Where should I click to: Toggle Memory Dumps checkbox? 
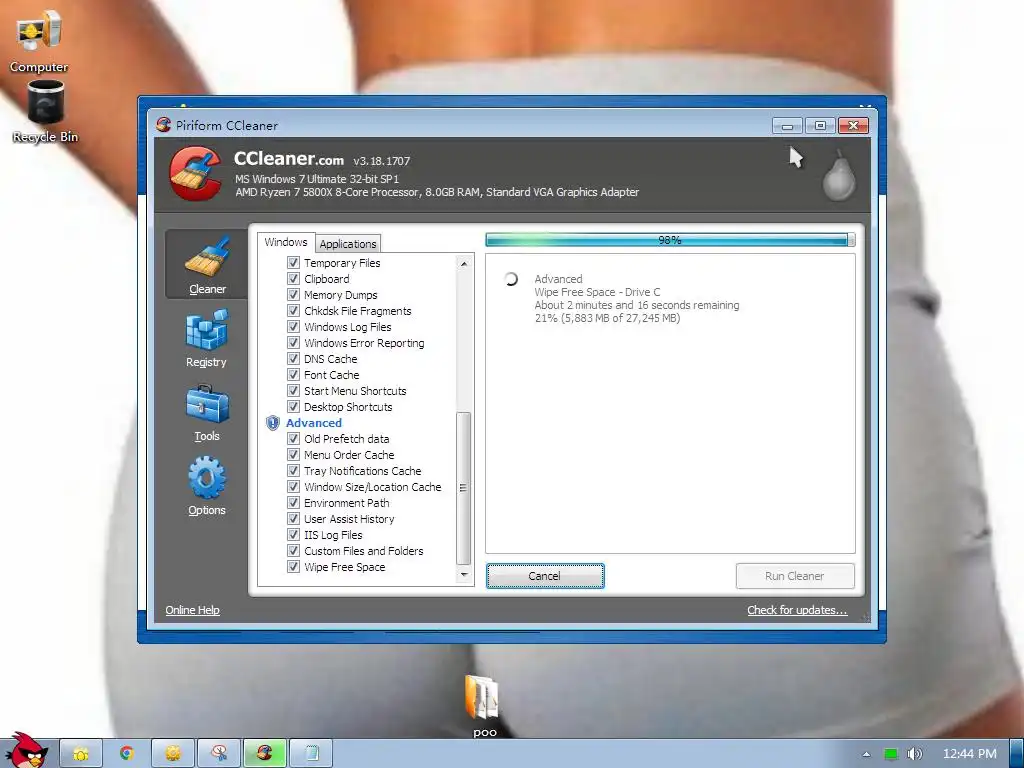[293, 295]
